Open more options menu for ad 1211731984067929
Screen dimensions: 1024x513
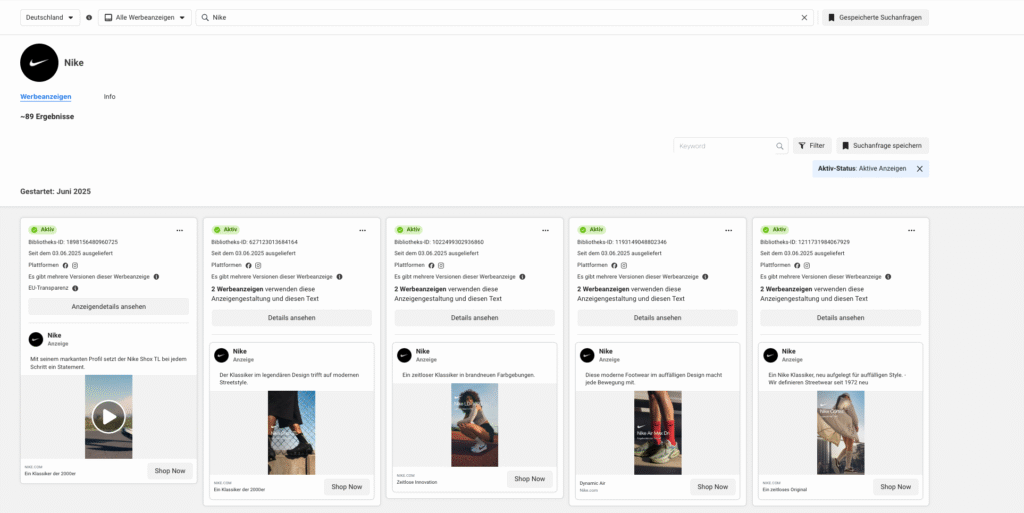911,230
